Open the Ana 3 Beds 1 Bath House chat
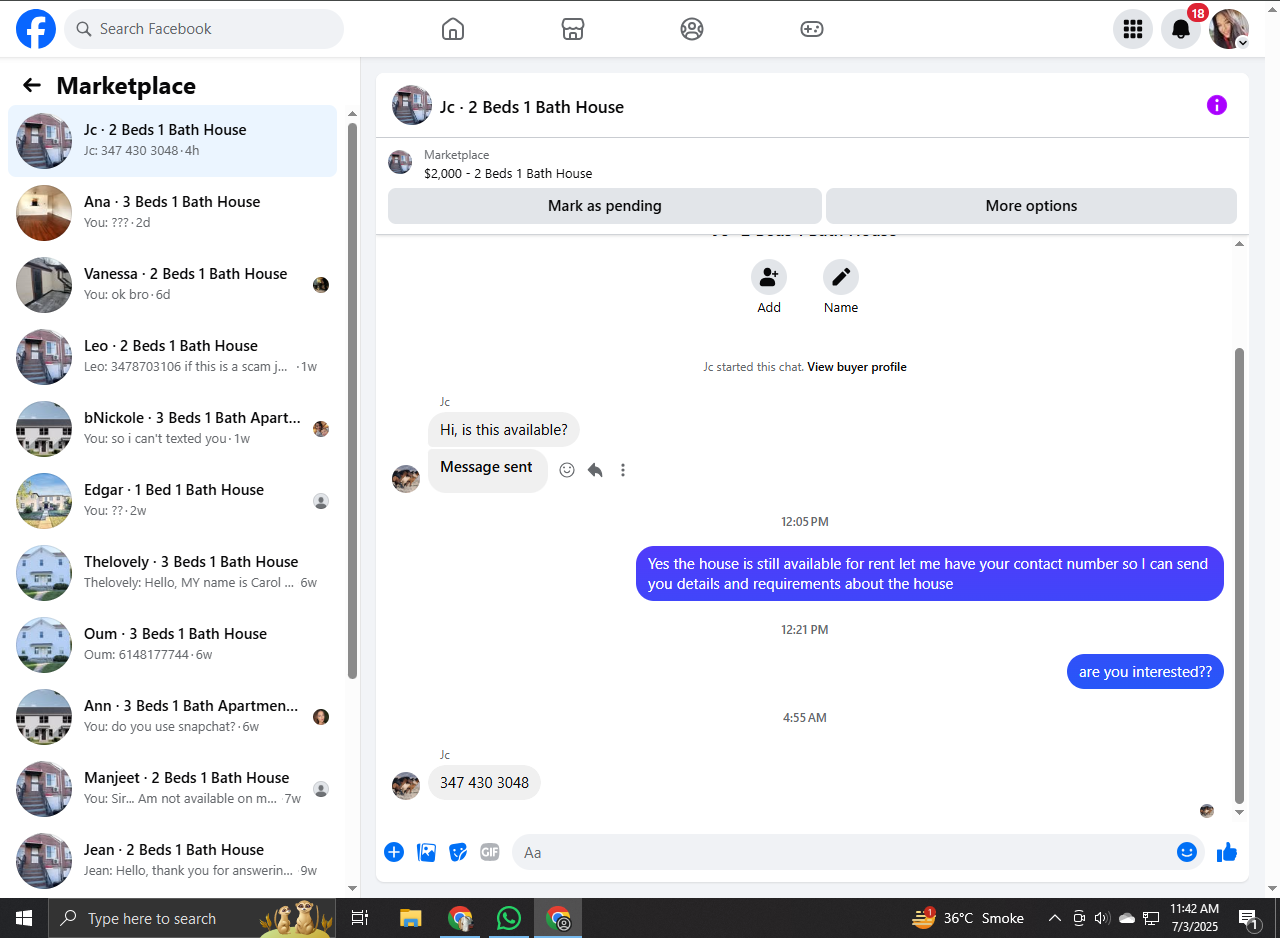Viewport: 1280px width, 938px height. point(173,213)
